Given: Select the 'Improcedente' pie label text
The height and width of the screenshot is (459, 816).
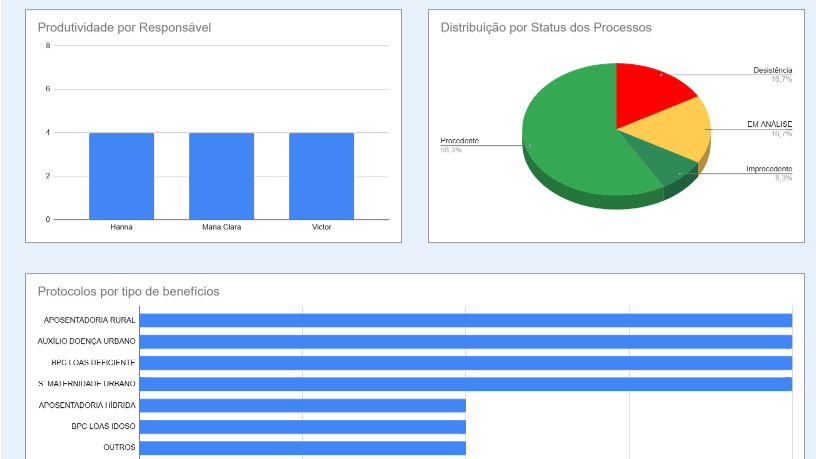Looking at the screenshot, I should pos(769,169).
